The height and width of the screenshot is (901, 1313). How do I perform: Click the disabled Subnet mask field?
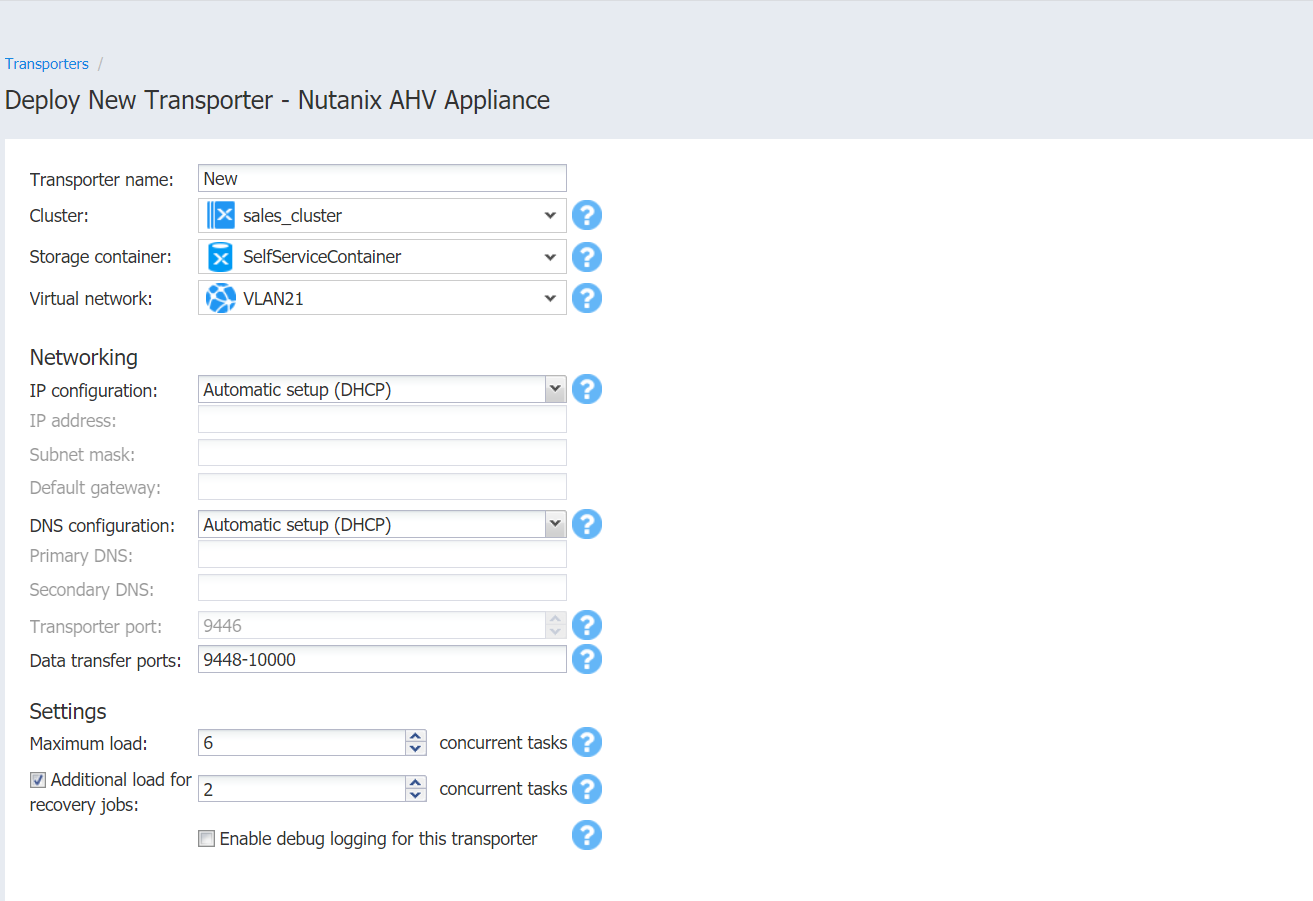tap(382, 453)
